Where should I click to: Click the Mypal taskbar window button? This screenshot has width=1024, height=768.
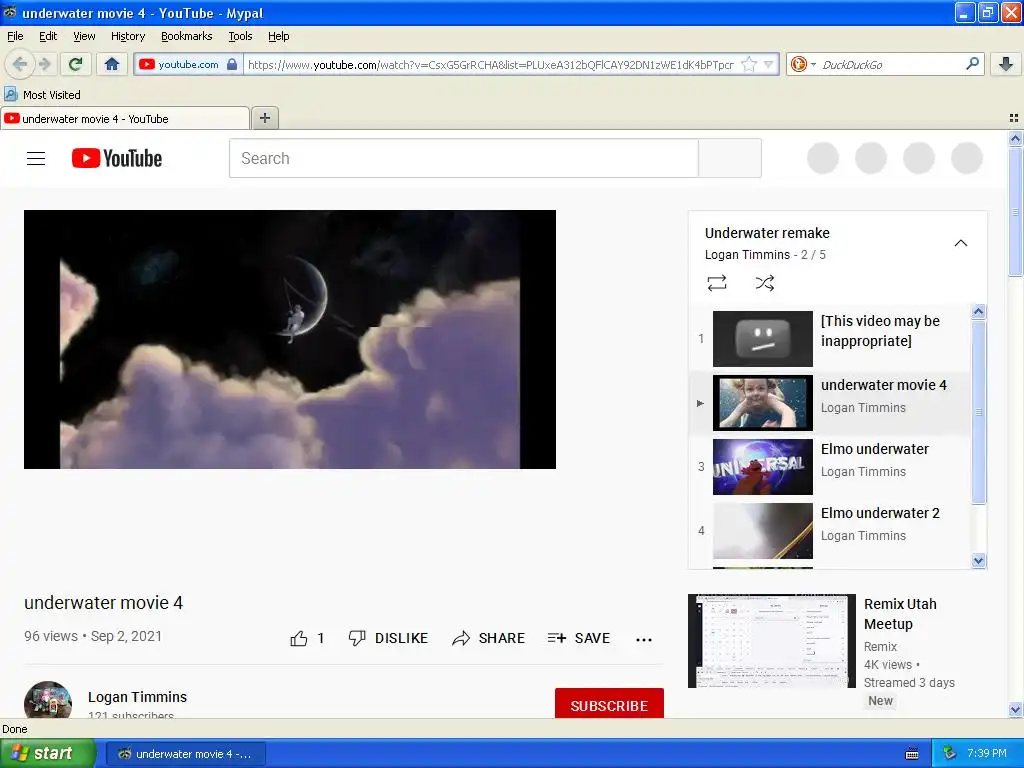[x=185, y=754]
